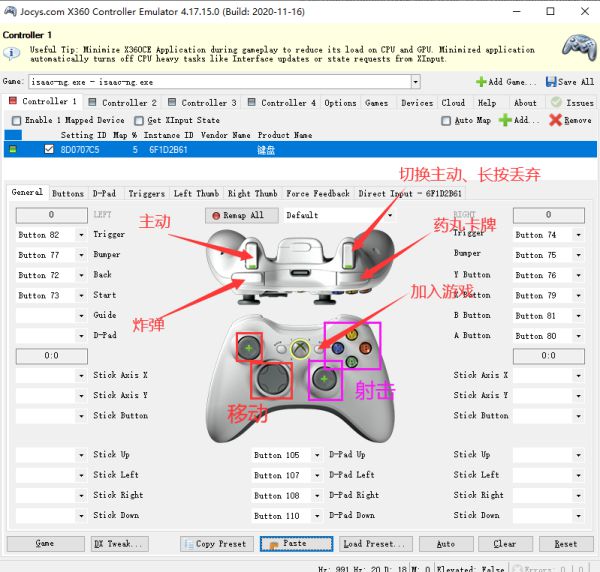The width and height of the screenshot is (600, 572).
Task: Click the right thumbstick on controller image
Action: point(325,380)
